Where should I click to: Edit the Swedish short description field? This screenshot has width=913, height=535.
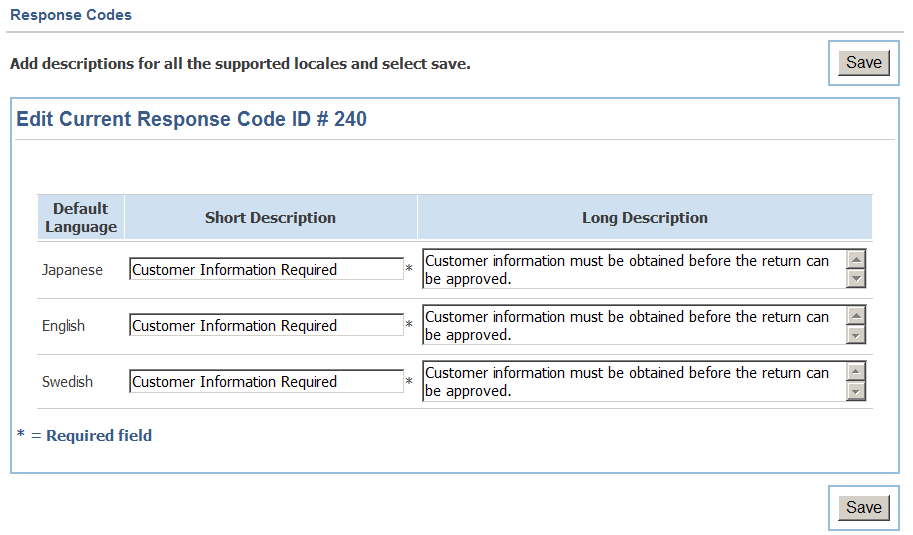266,381
